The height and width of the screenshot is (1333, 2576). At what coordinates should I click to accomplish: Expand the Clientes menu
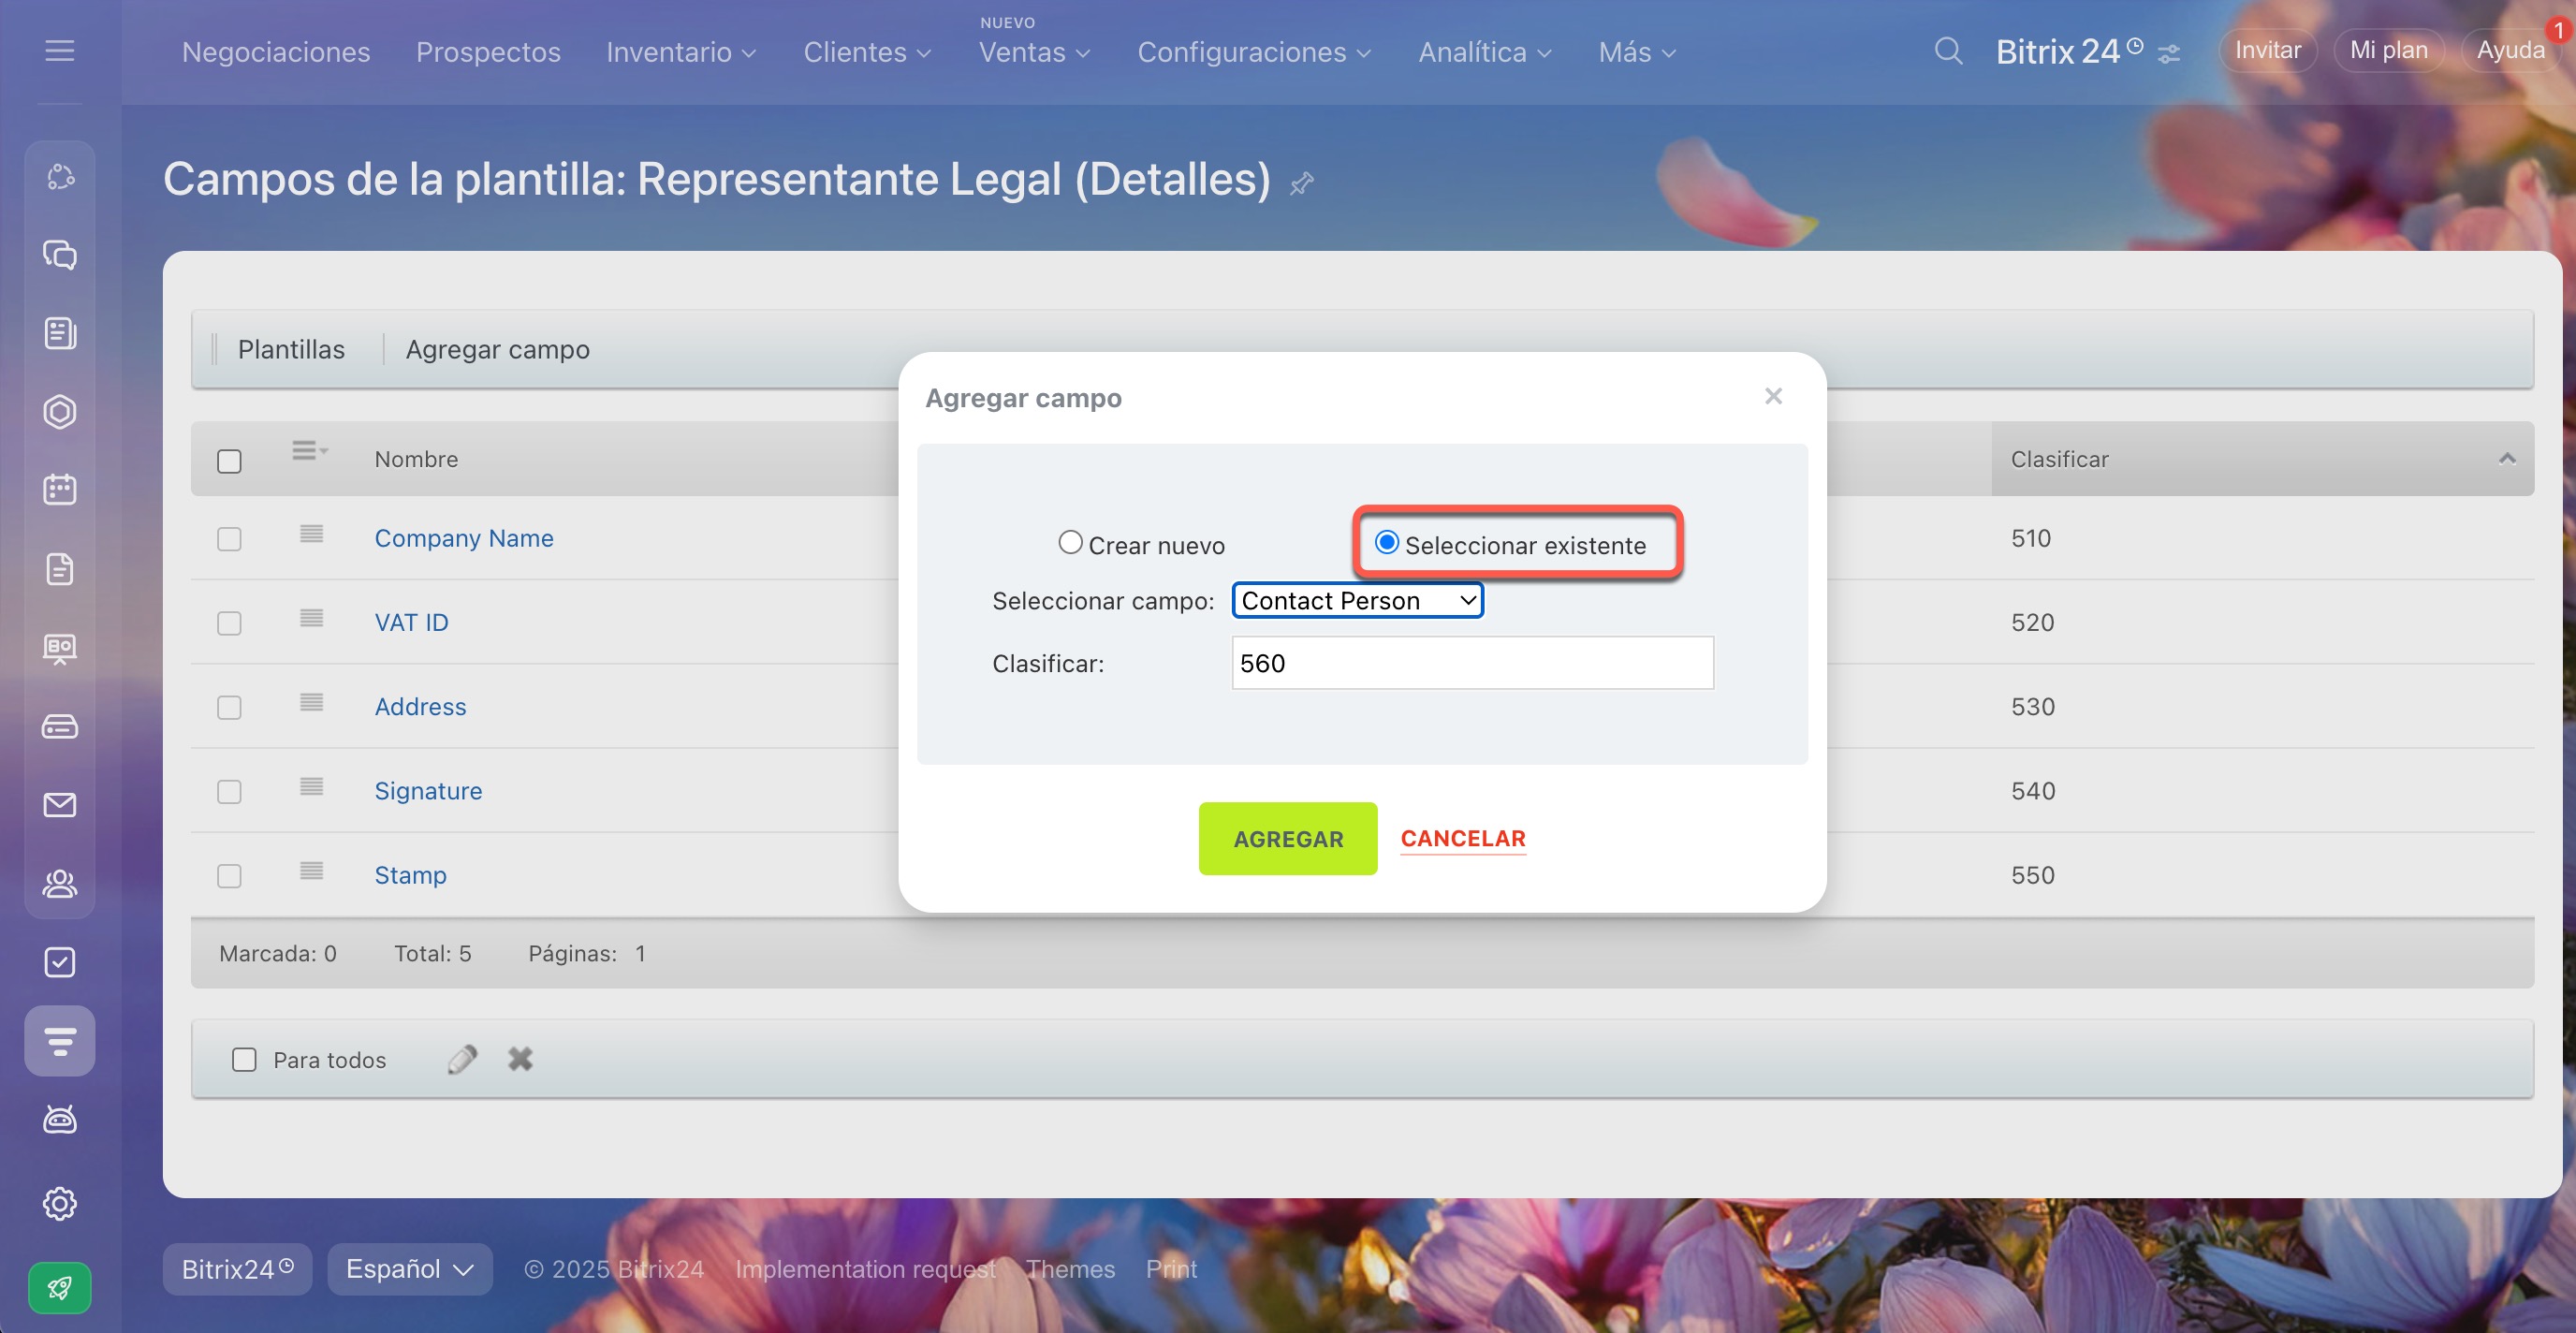(x=867, y=52)
